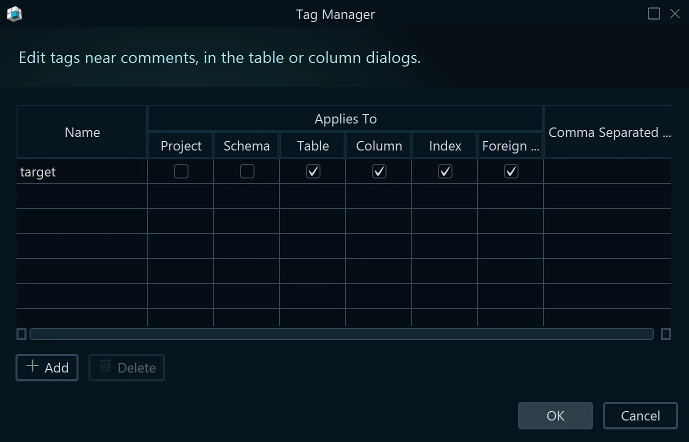Add a new tag with Add button
The height and width of the screenshot is (442, 689).
pyautogui.click(x=47, y=367)
